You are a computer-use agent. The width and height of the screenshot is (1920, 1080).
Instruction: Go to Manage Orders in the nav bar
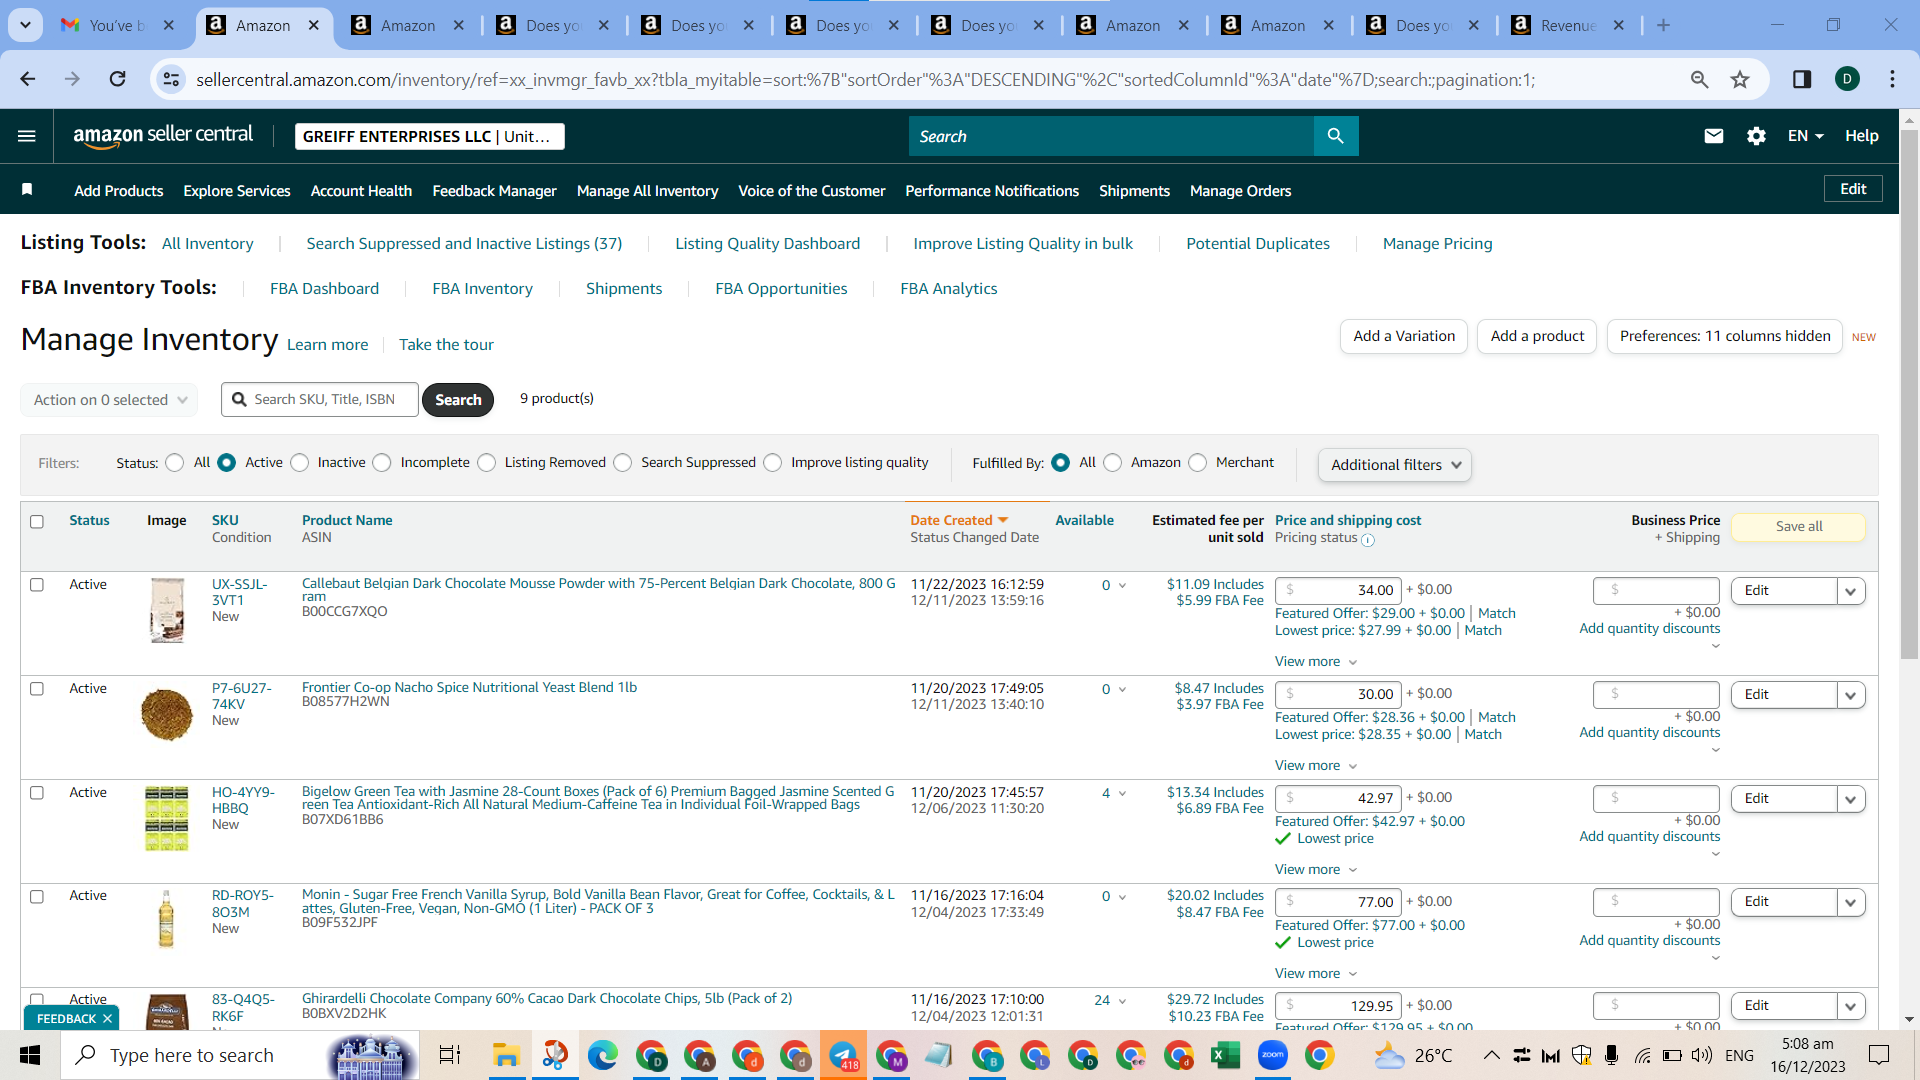[x=1240, y=191]
